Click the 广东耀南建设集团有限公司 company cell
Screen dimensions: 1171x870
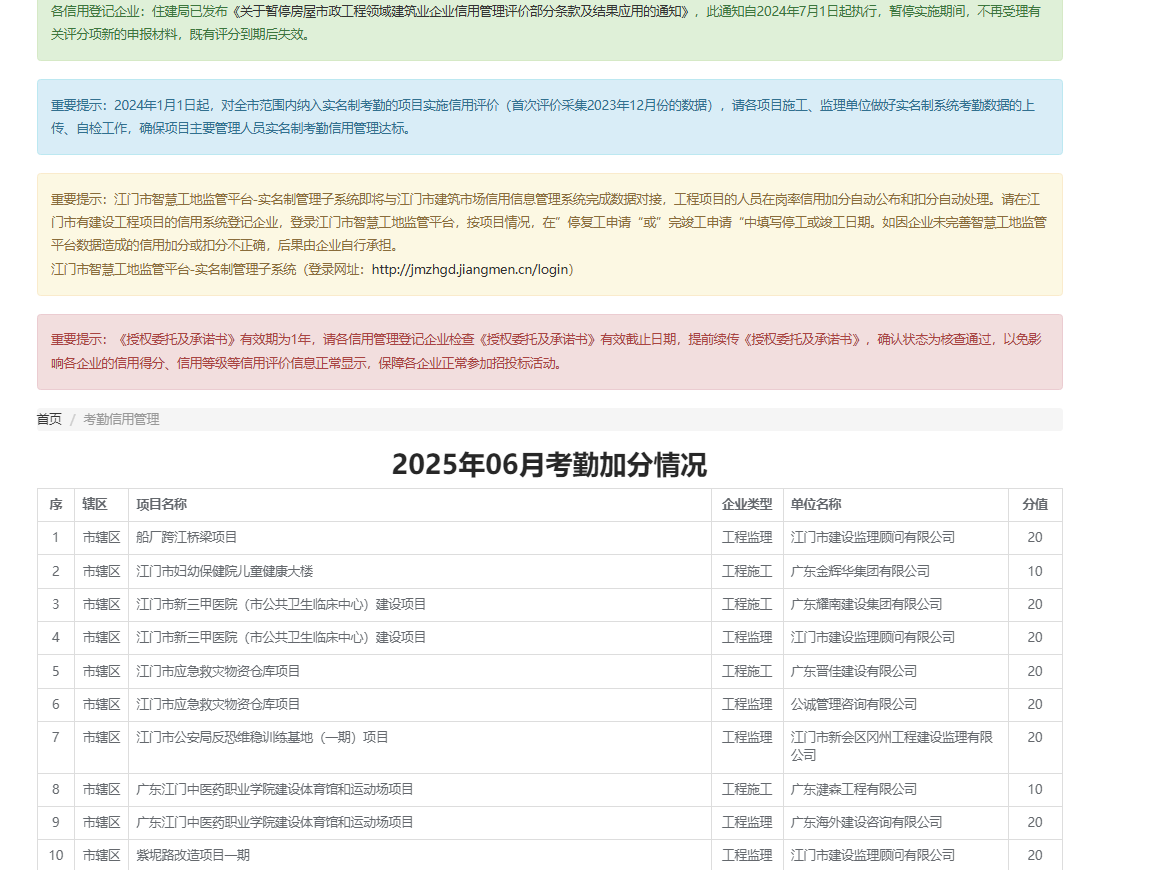coord(866,604)
